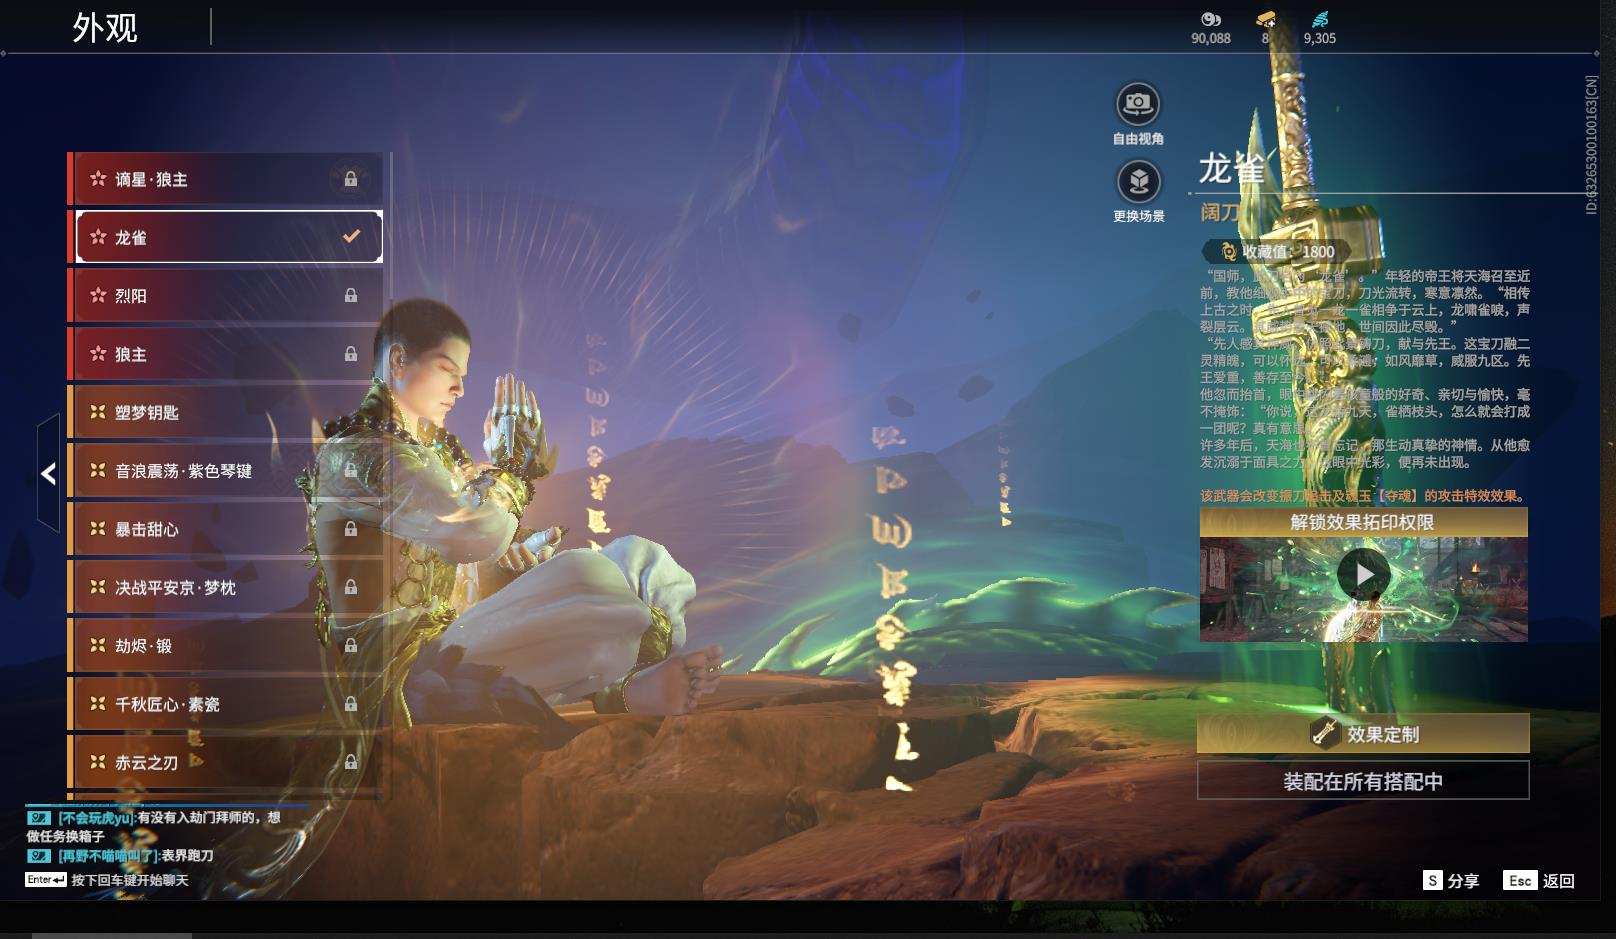Click the lock icon on 千秋匠心·素瓷
Viewport: 1616px width, 939px height.
(x=351, y=704)
